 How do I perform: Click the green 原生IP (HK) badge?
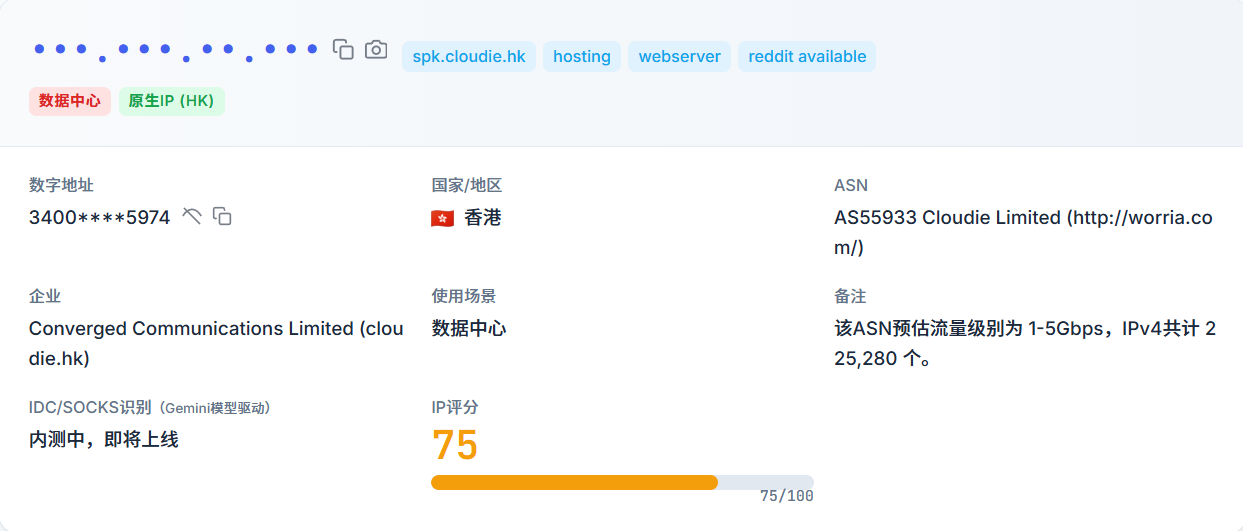[172, 101]
